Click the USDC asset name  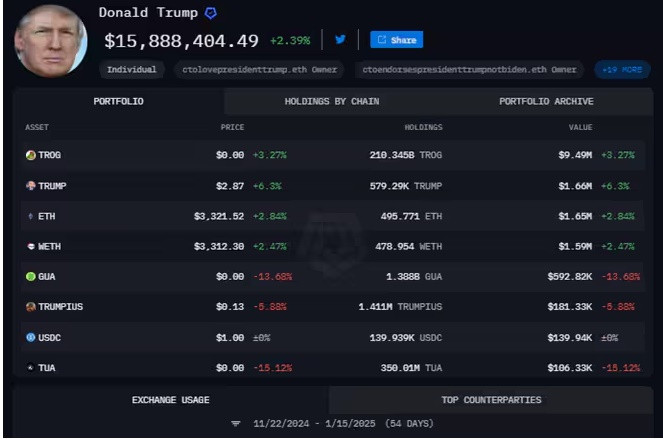point(49,337)
